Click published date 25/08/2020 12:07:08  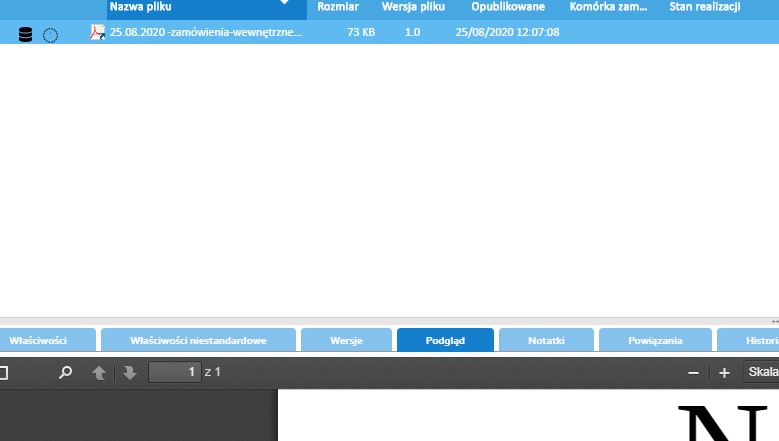click(x=507, y=32)
